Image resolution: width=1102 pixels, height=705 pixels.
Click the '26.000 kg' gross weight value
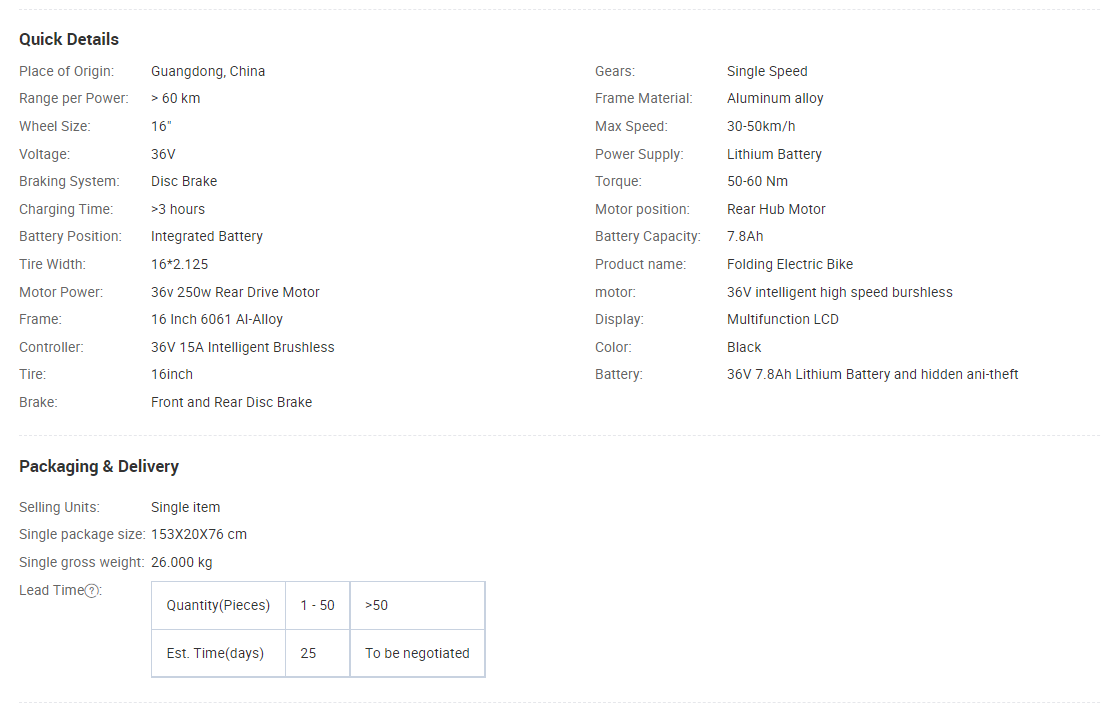tap(182, 562)
